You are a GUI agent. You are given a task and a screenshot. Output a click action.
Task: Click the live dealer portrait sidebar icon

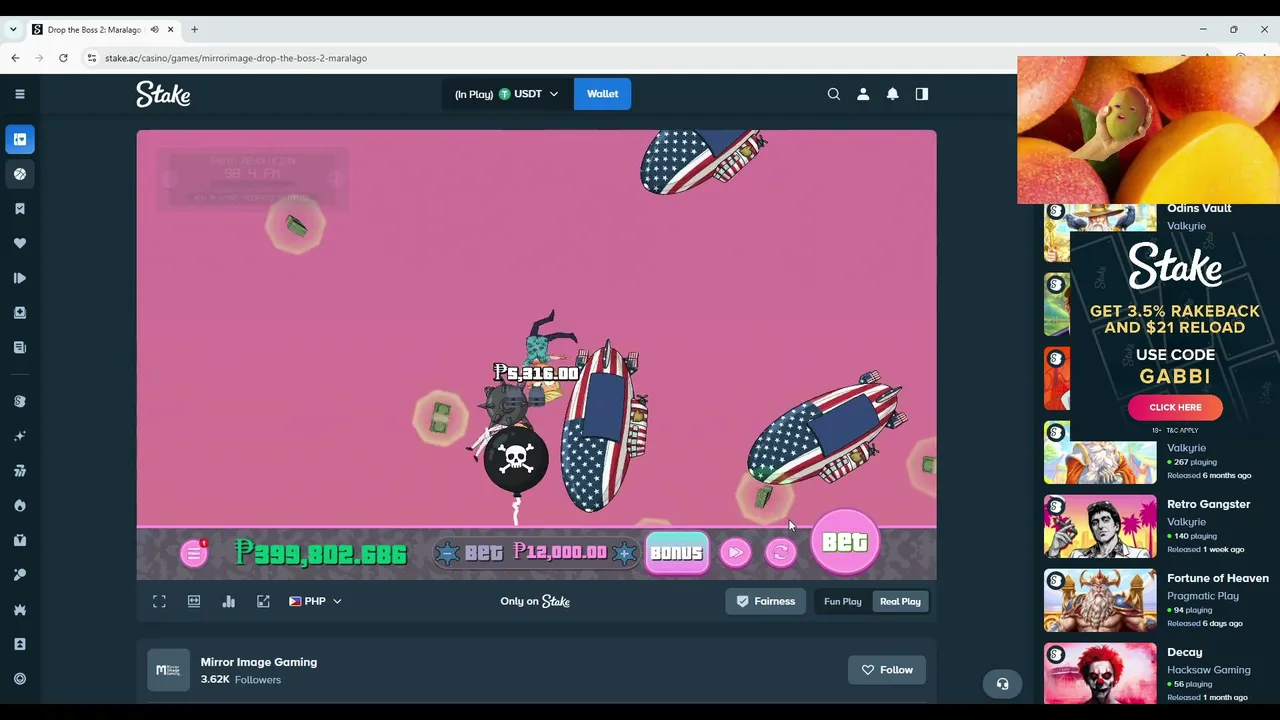pyautogui.click(x=19, y=644)
